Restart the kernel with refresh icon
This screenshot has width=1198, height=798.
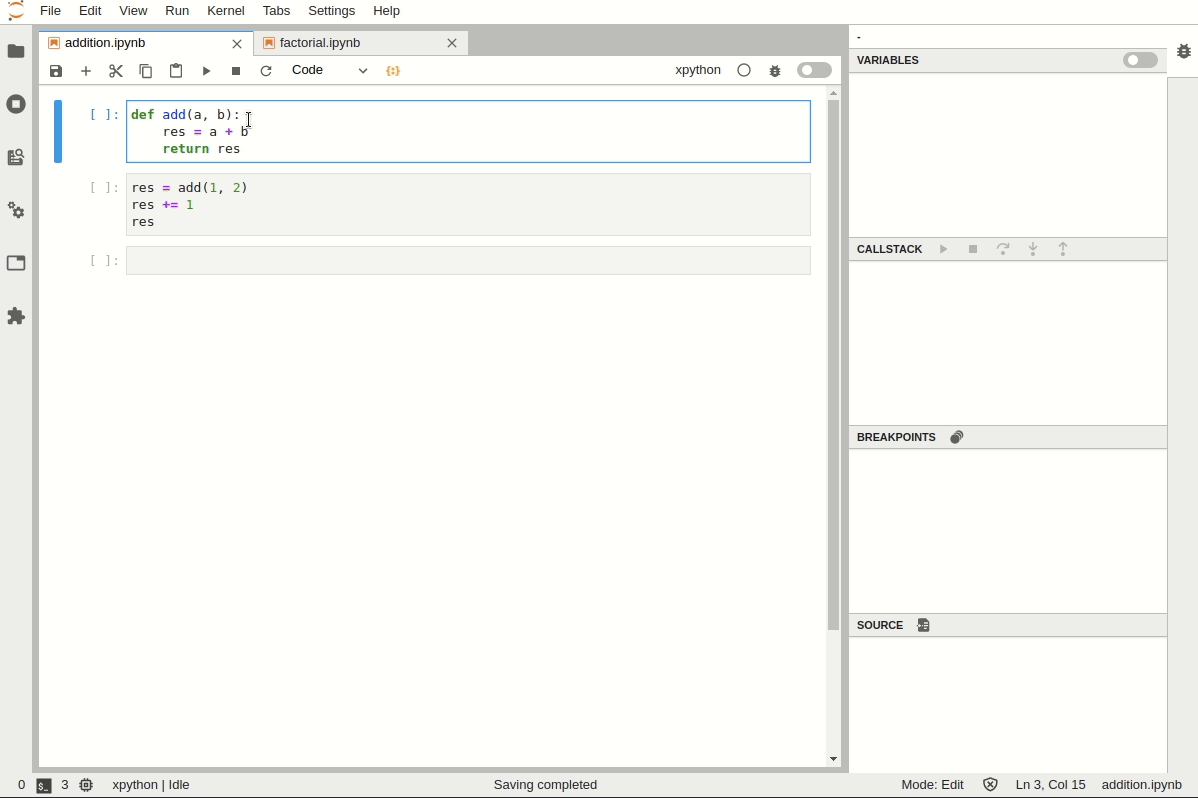(x=266, y=70)
